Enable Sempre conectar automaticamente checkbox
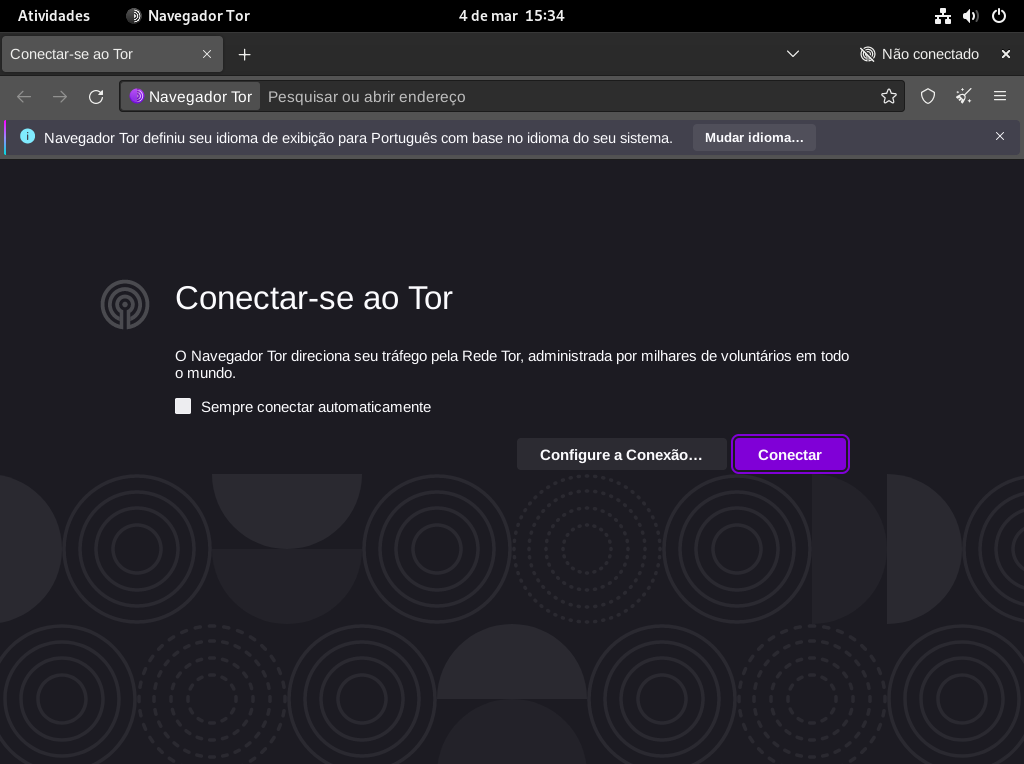The height and width of the screenshot is (764, 1024). click(x=183, y=406)
